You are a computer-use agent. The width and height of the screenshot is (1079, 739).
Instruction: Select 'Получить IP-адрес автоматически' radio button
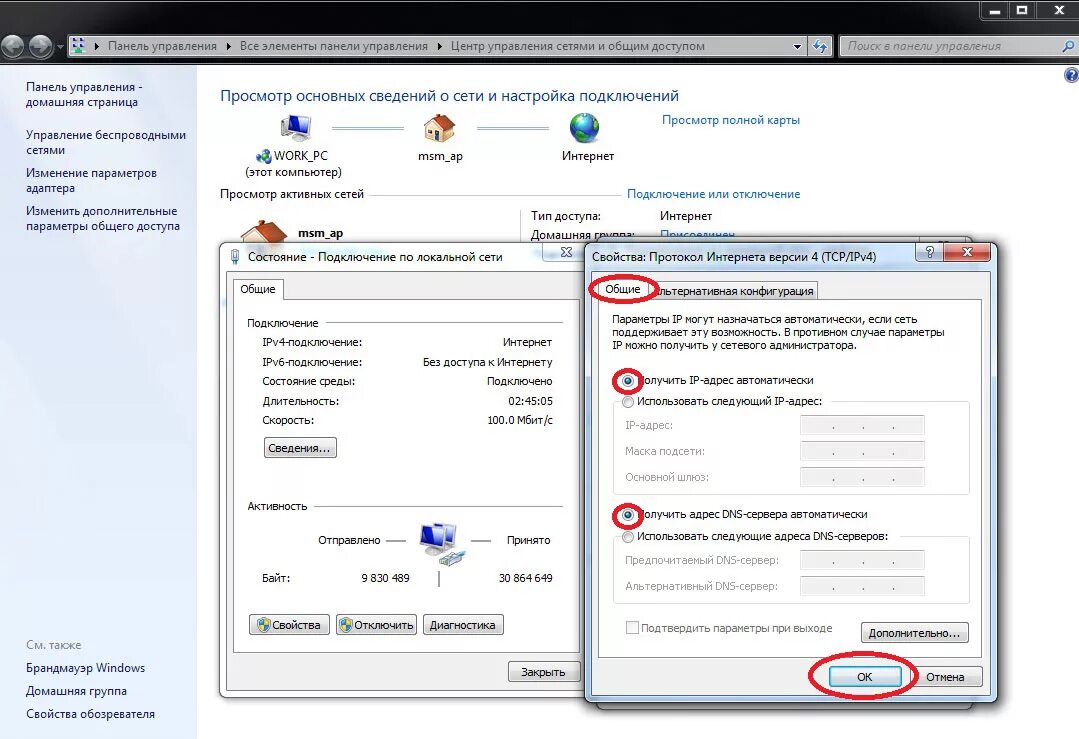[628, 381]
